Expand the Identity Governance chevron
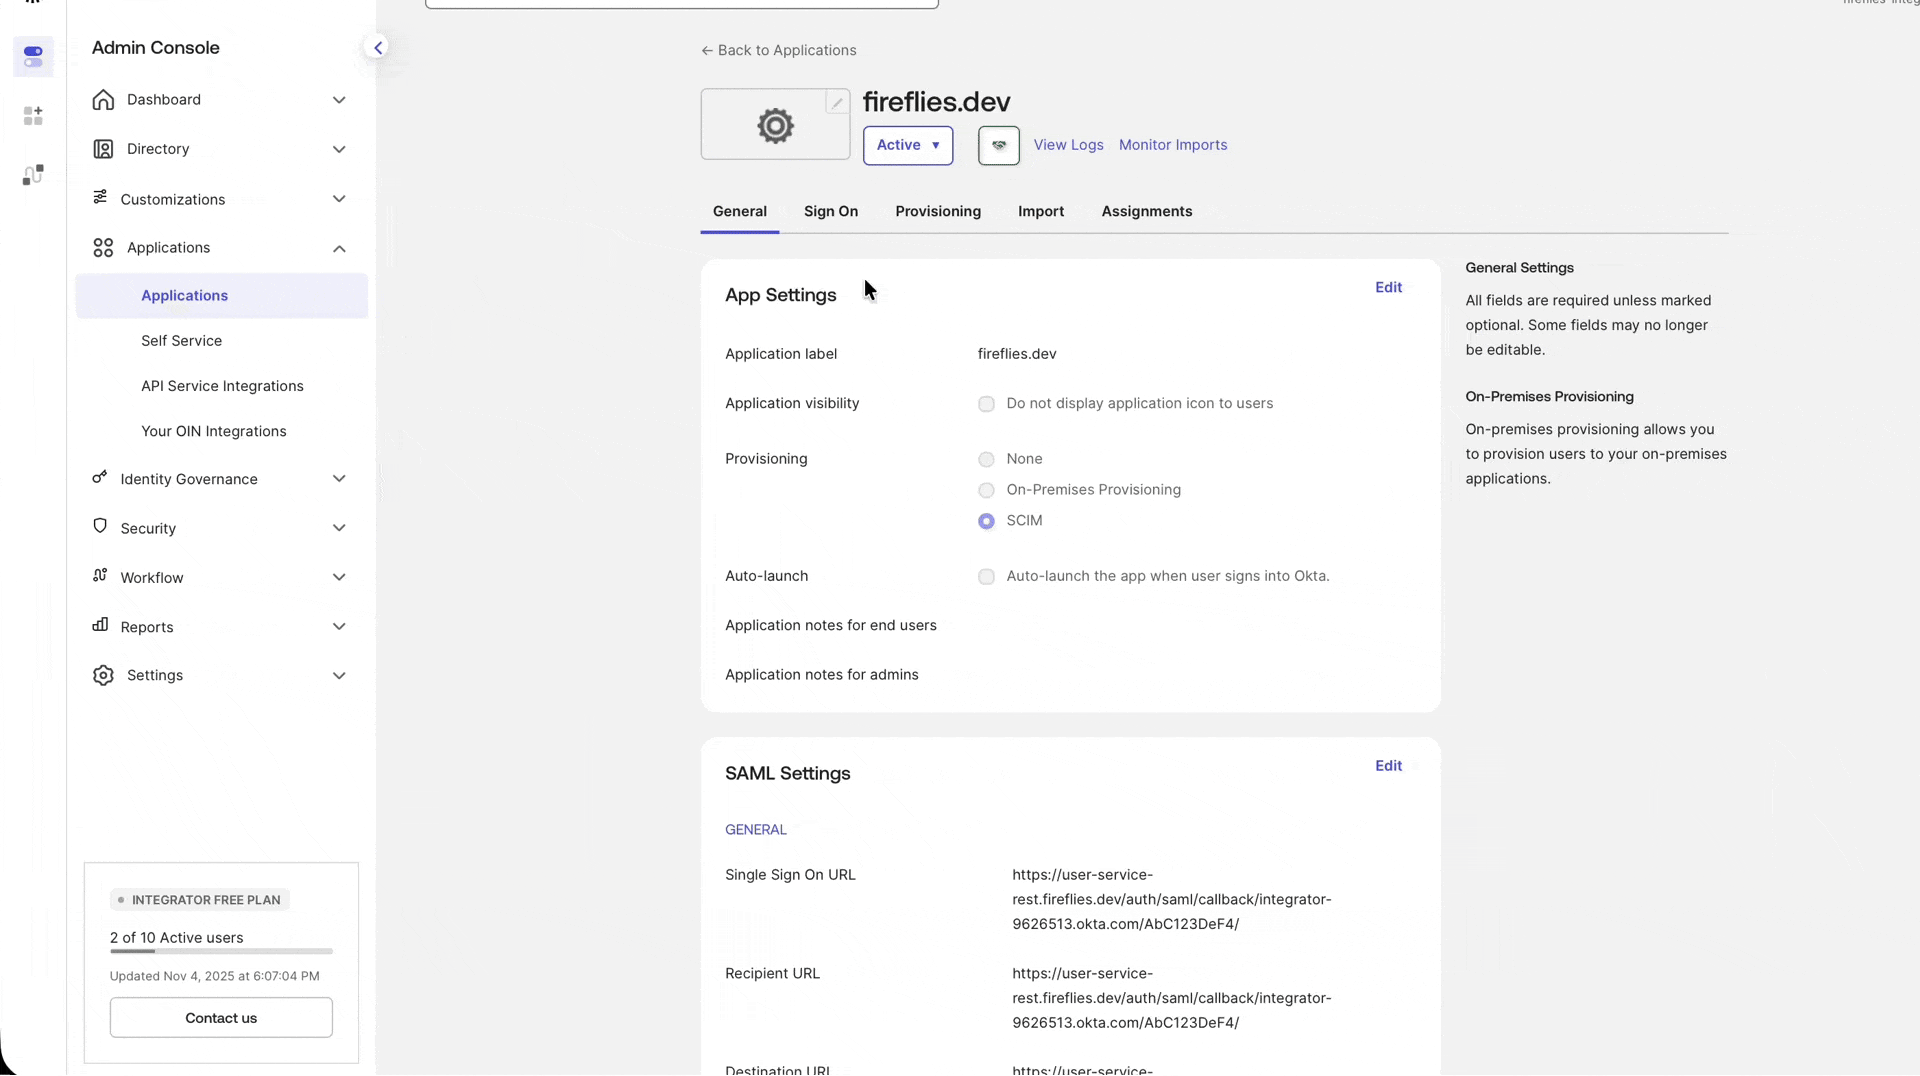 (339, 479)
